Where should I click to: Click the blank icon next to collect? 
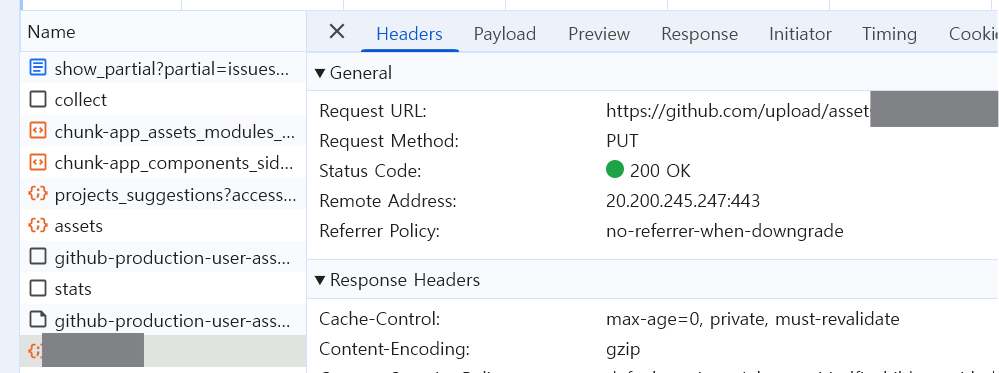click(x=38, y=99)
